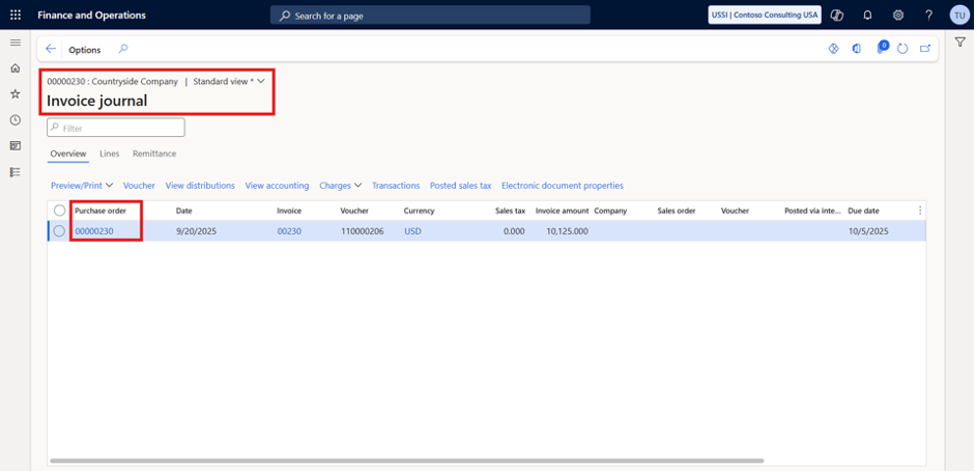977x472 pixels.
Task: Expand the Preview/Print menu
Action: click(82, 186)
